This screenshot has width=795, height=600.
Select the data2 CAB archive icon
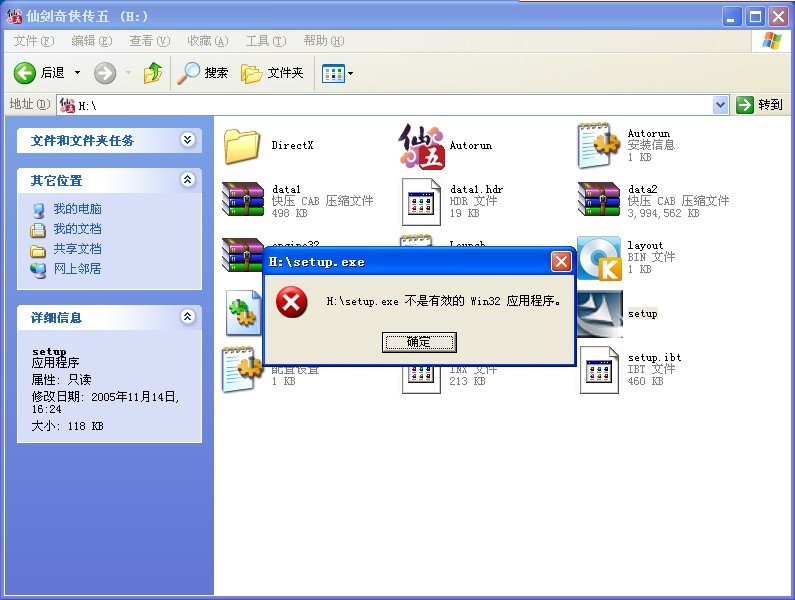(599, 199)
